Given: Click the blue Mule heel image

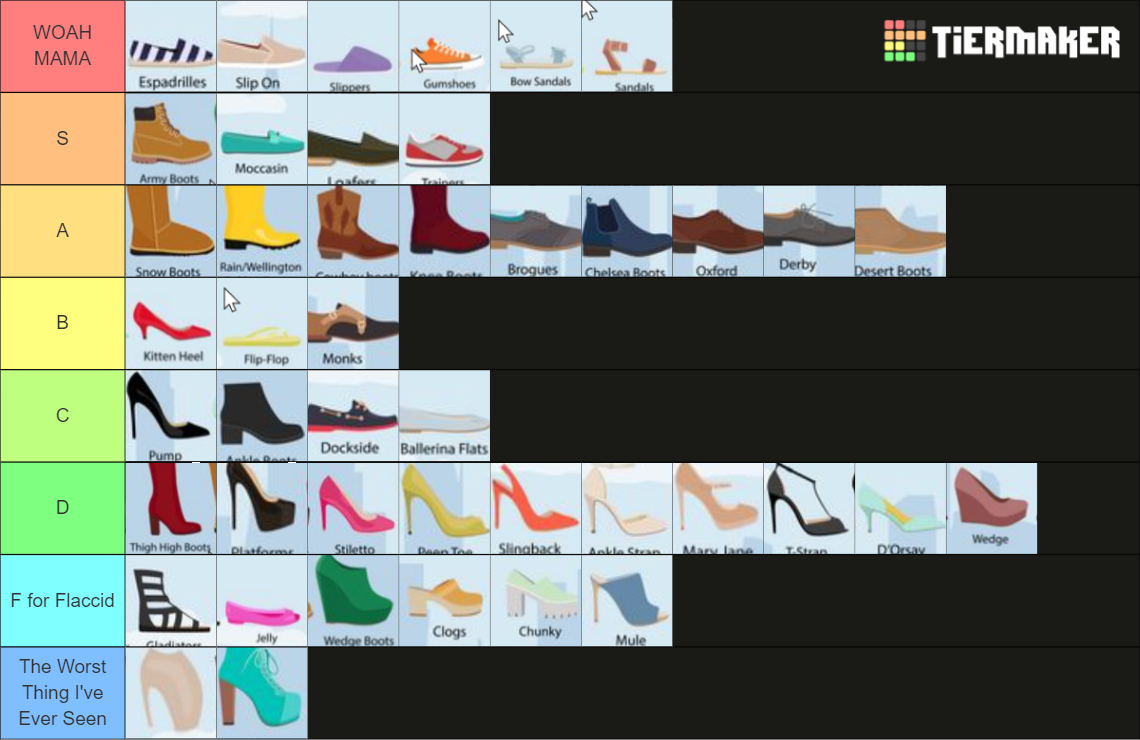Looking at the screenshot, I should click(x=626, y=600).
